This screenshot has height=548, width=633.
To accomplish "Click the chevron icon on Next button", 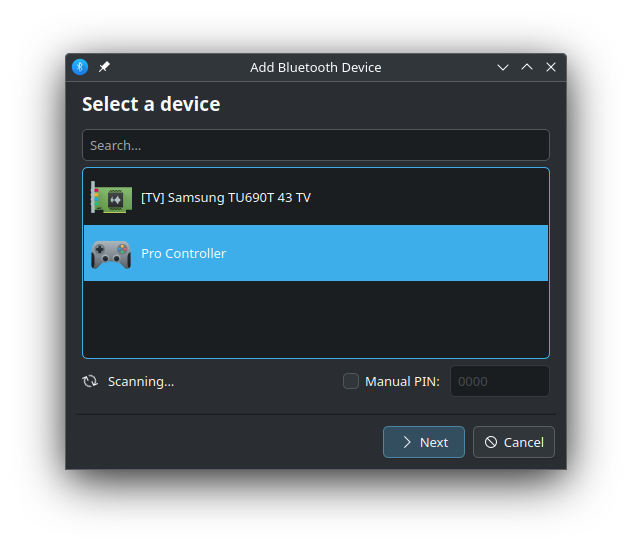I will tap(407, 442).
